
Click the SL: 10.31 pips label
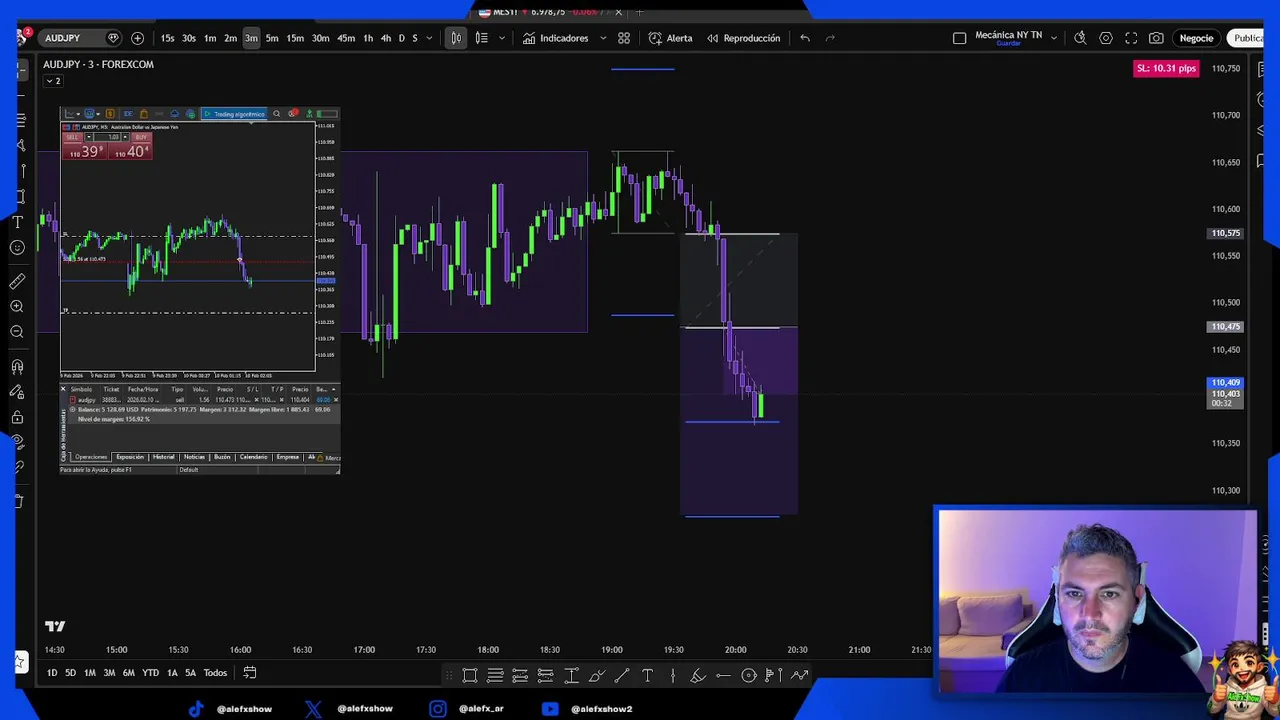(1166, 68)
